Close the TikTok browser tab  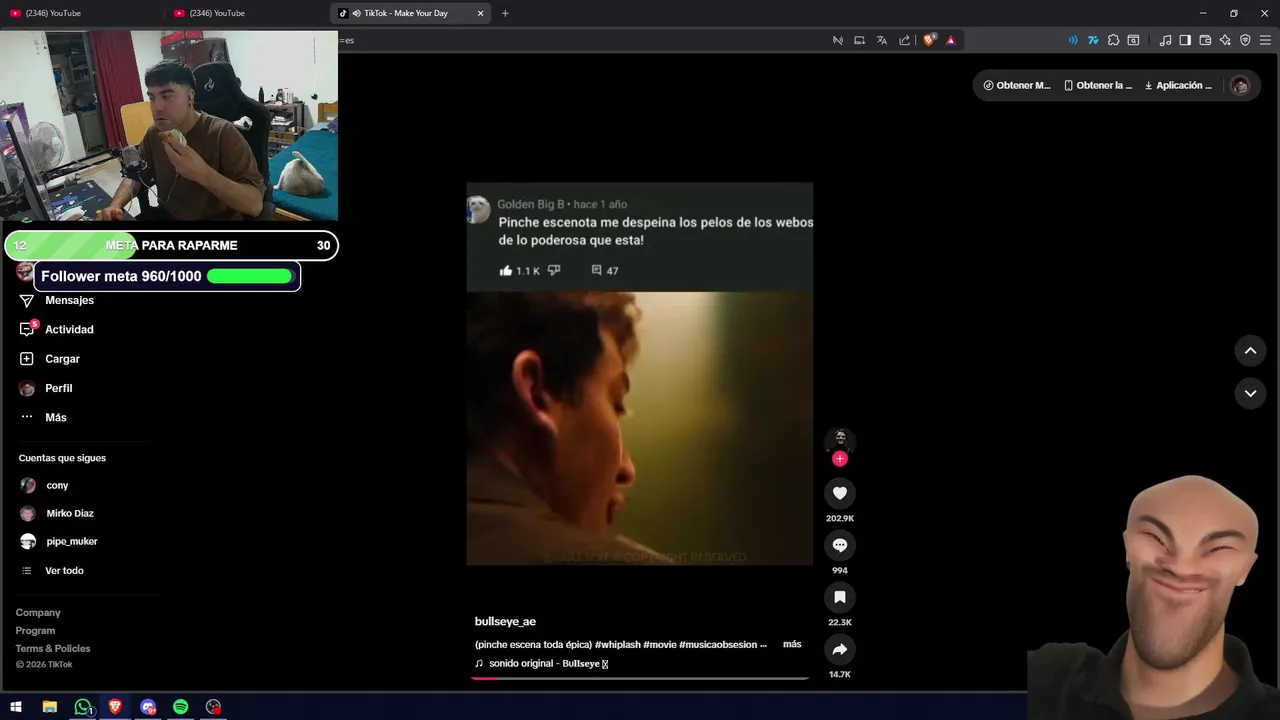click(x=480, y=13)
